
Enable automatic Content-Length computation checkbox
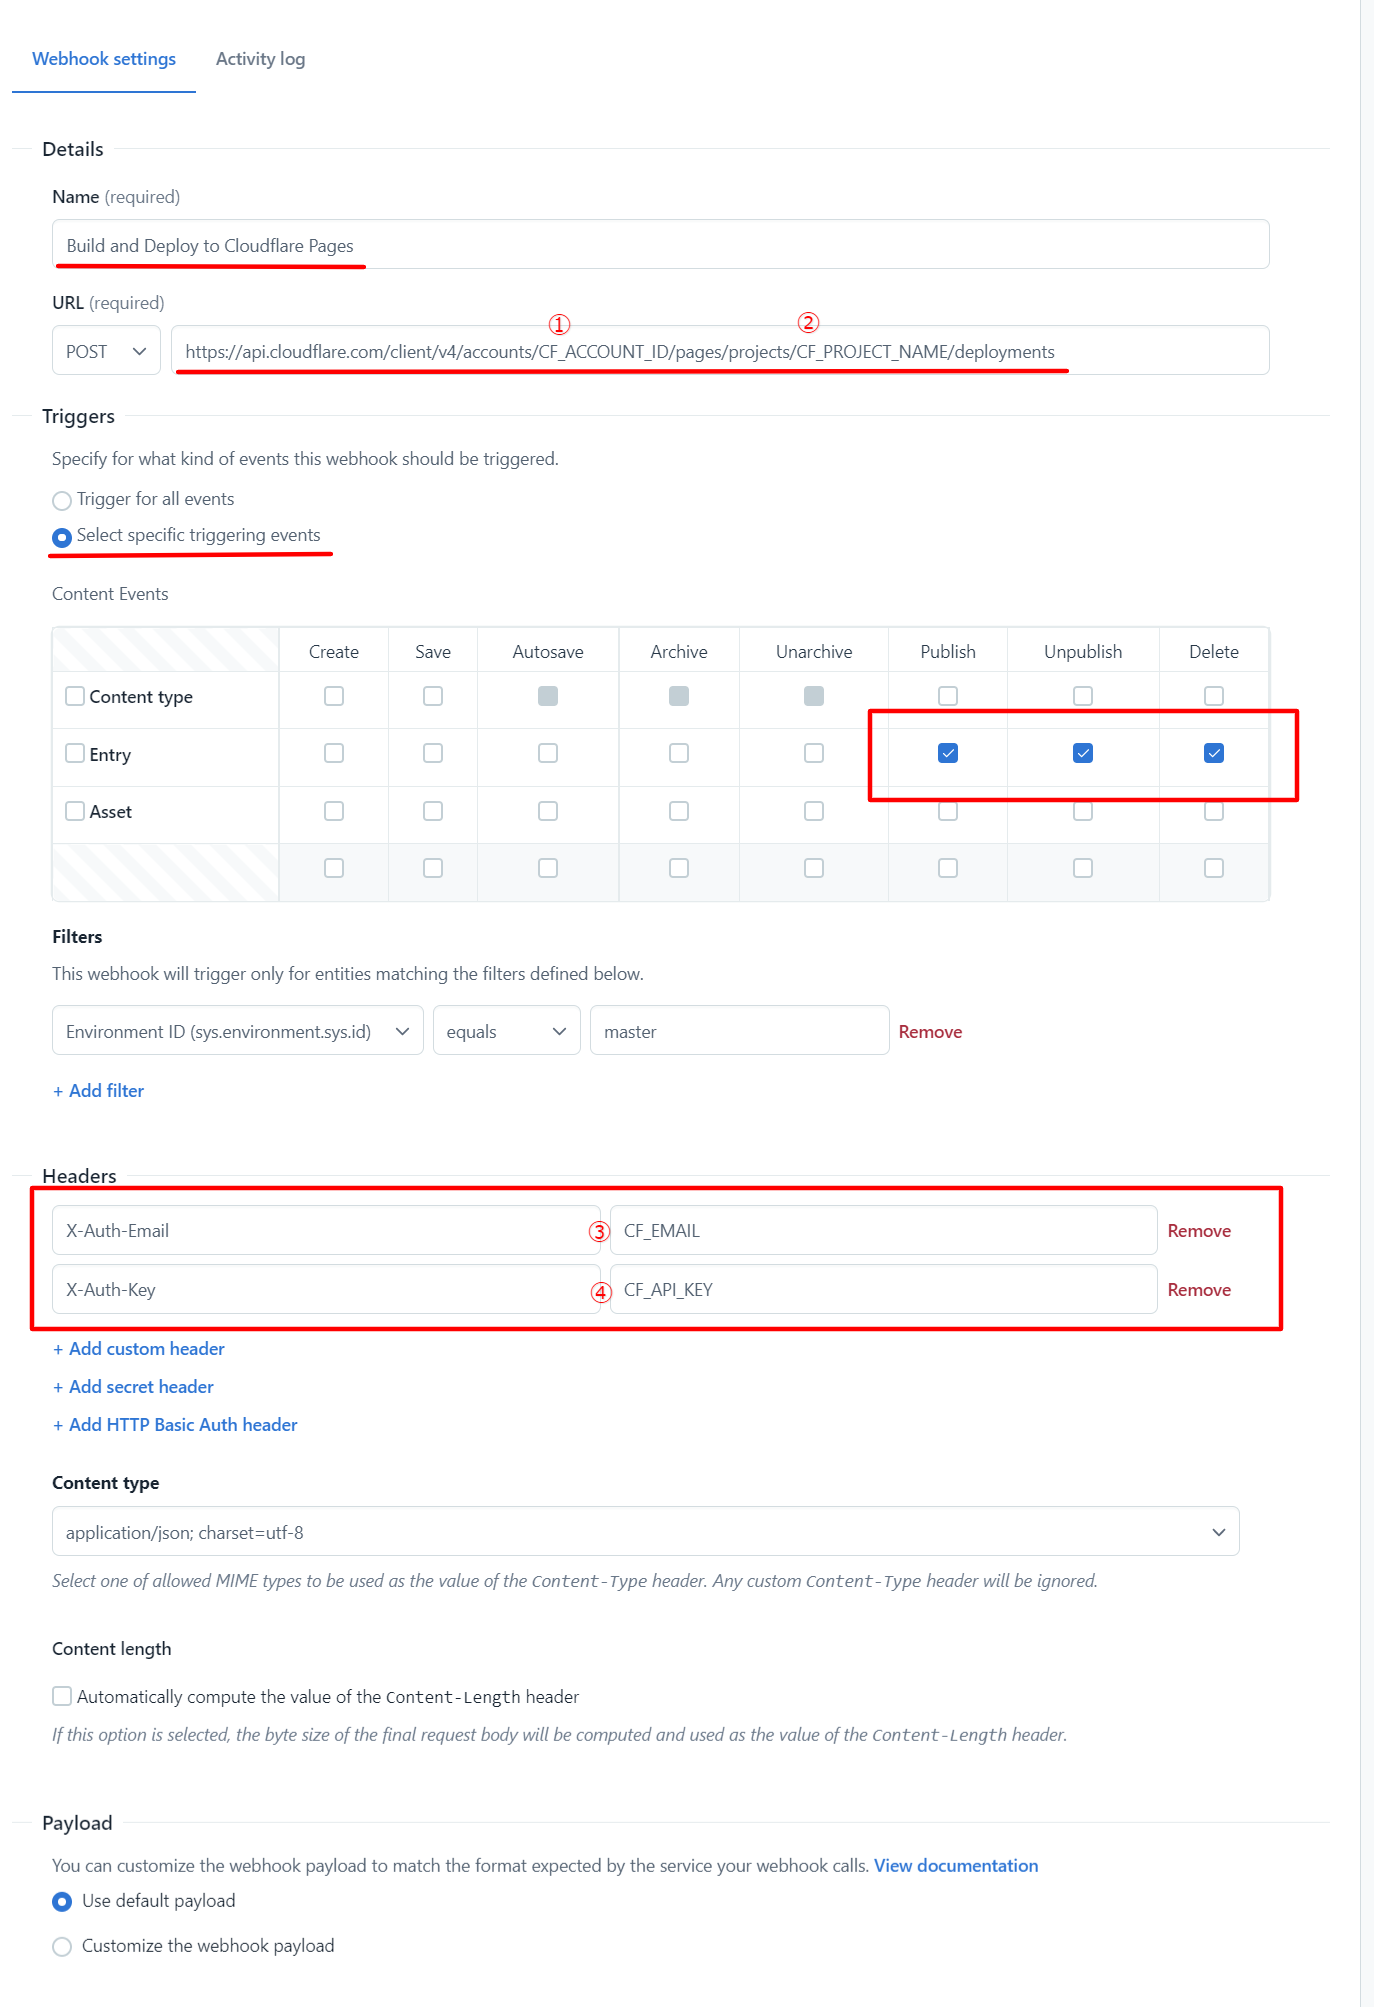(x=62, y=1696)
